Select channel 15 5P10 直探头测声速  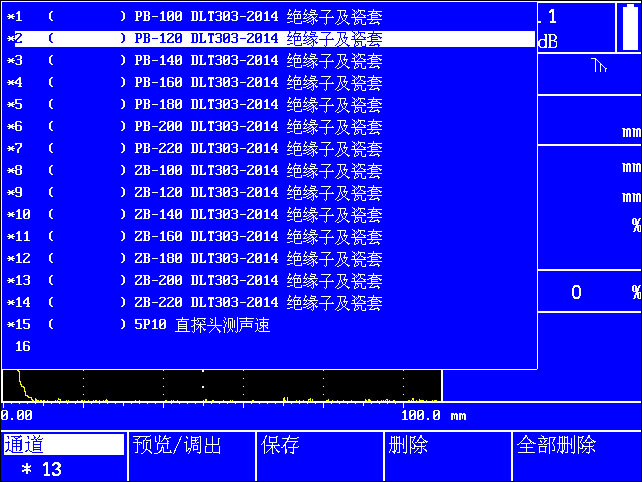click(x=269, y=325)
